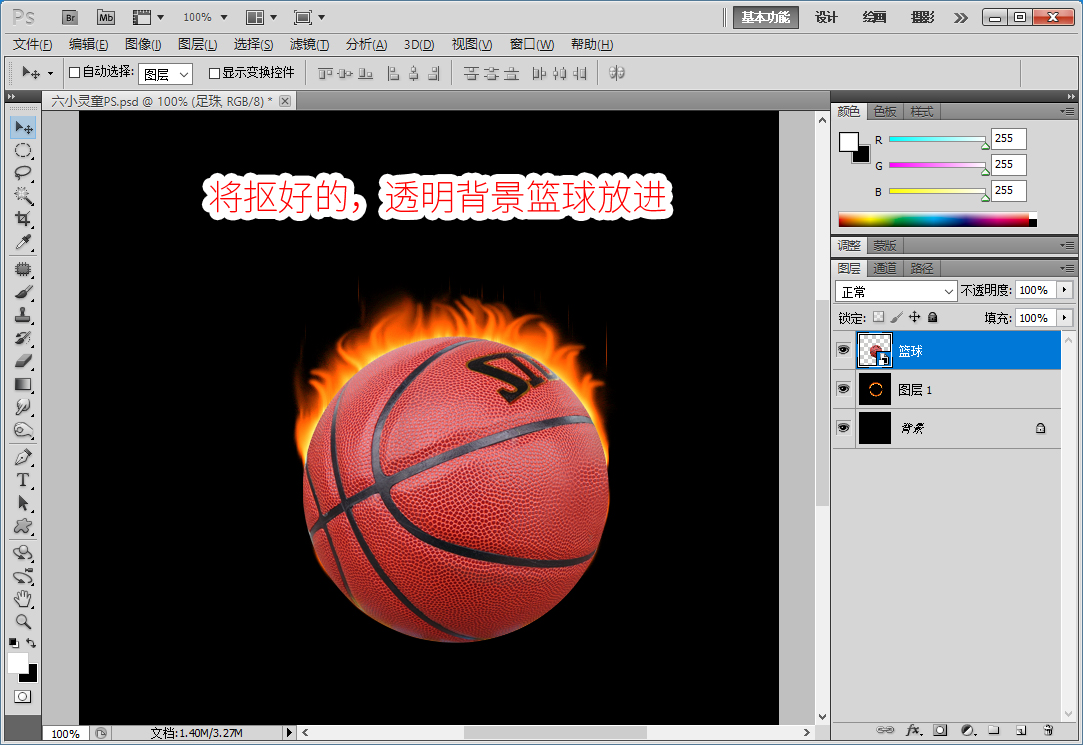Viewport: 1083px width, 745px height.
Task: Toggle lock all padlock icon
Action: pos(932,317)
